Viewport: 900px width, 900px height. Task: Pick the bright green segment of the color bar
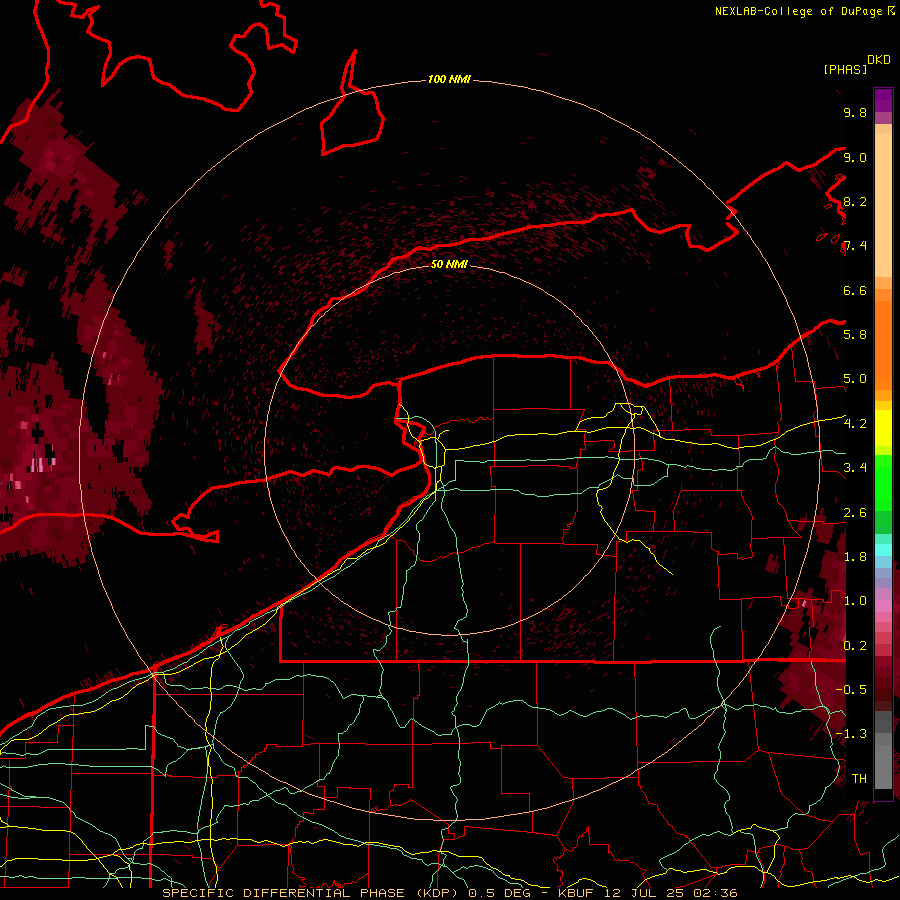(883, 483)
